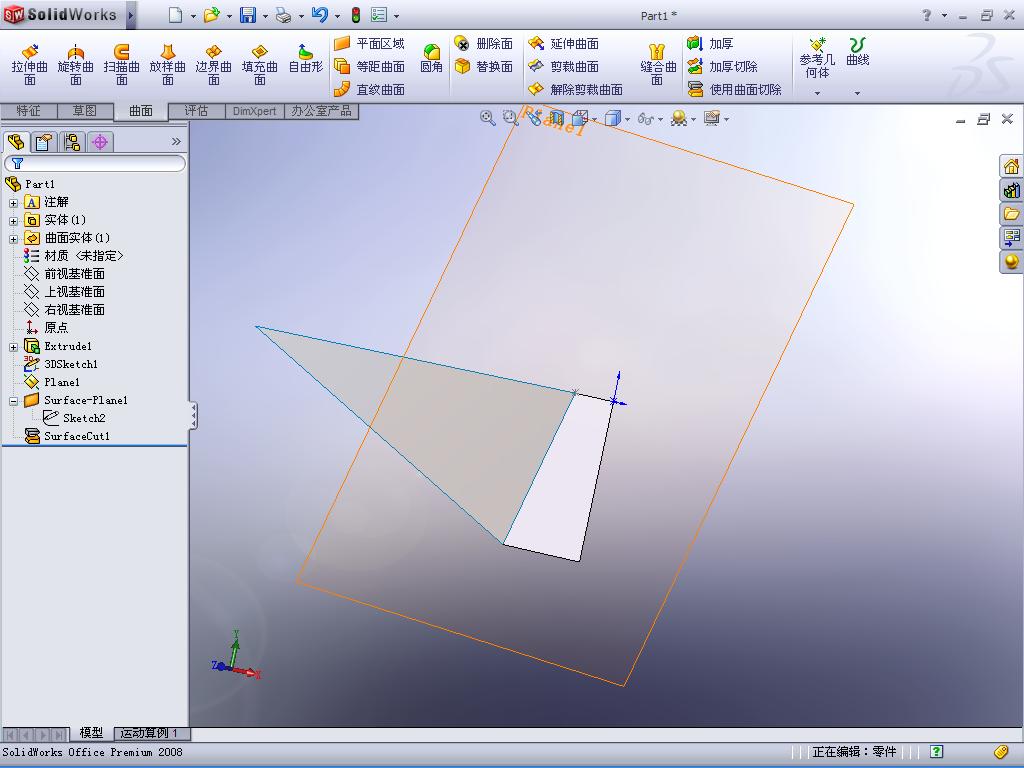
Task: Choose the 圆角 fillet tool
Action: 431,59
